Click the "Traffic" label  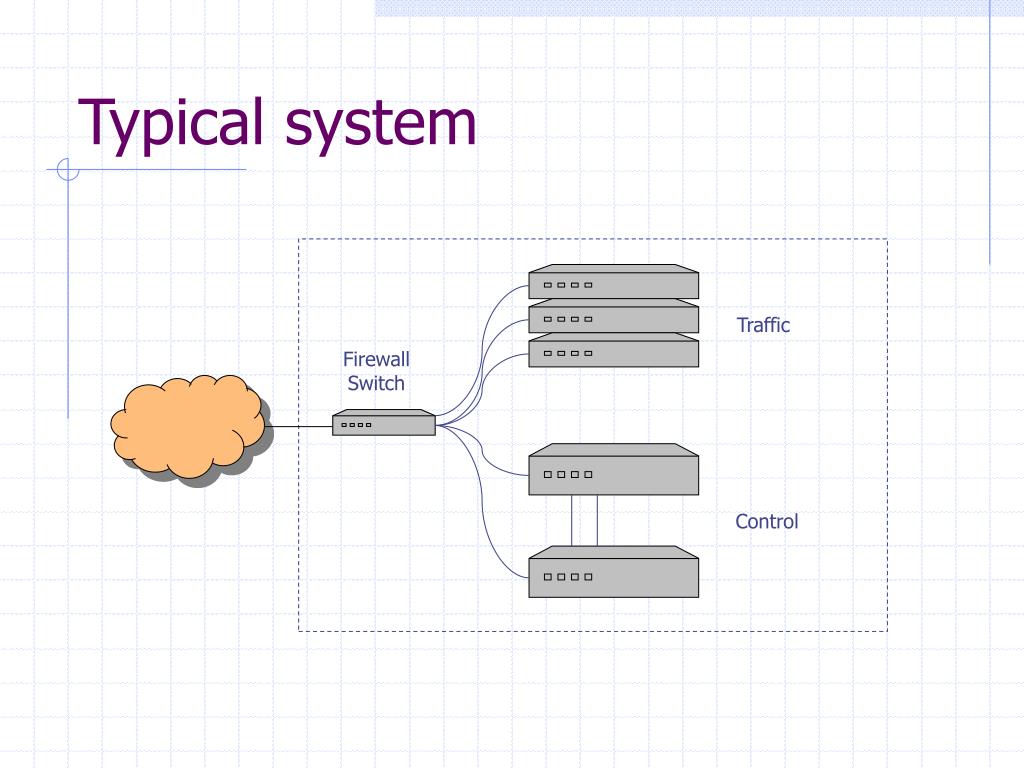763,325
